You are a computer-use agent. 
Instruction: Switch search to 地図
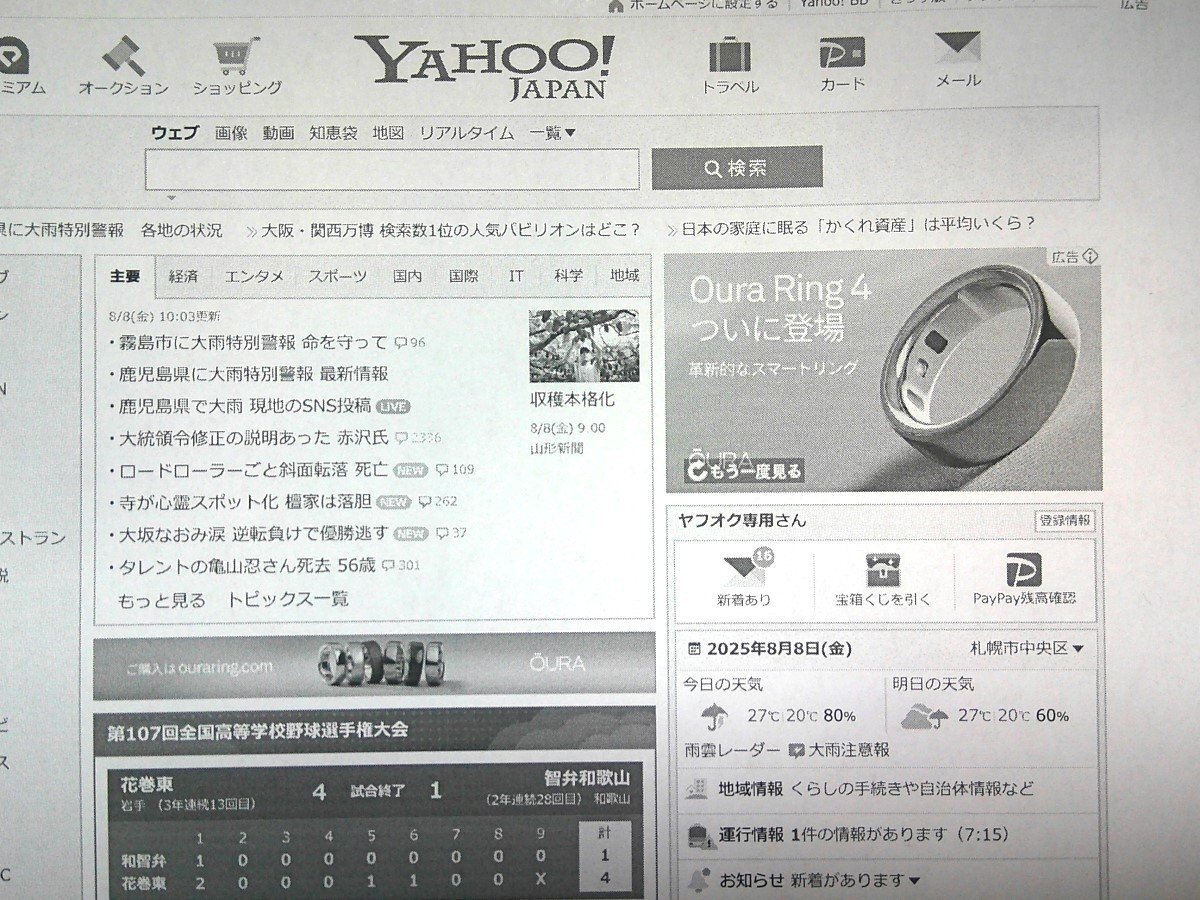[388, 132]
